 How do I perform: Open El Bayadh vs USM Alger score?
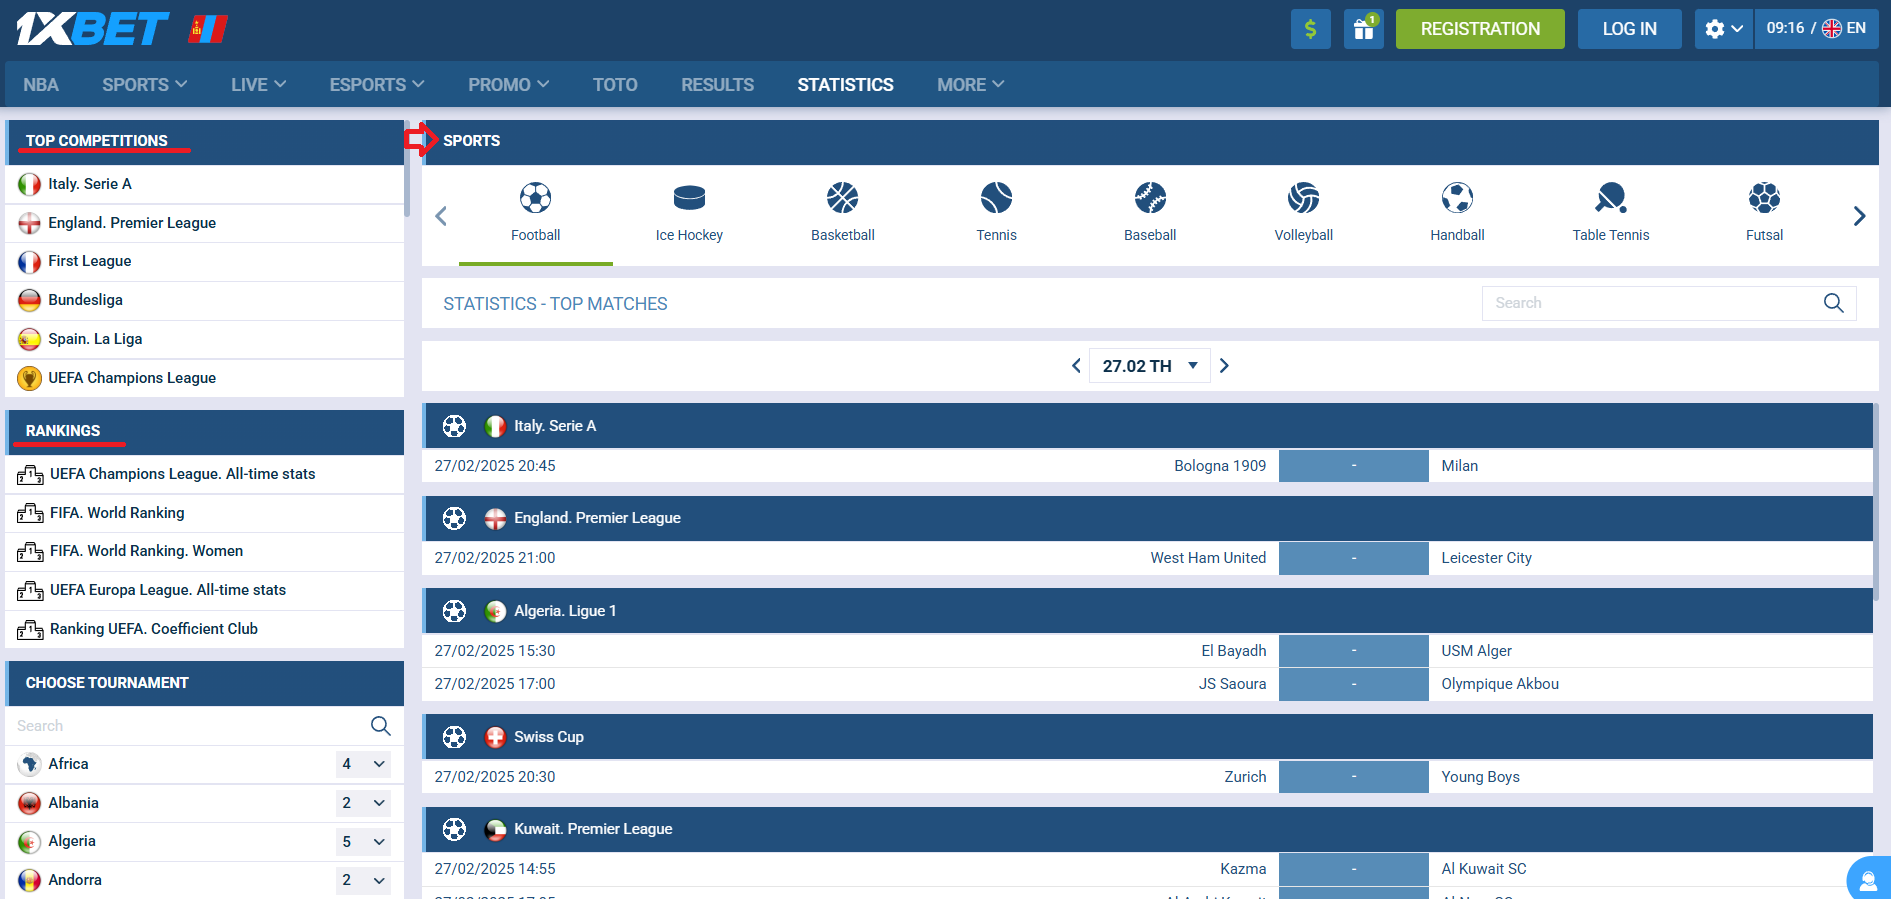1353,651
